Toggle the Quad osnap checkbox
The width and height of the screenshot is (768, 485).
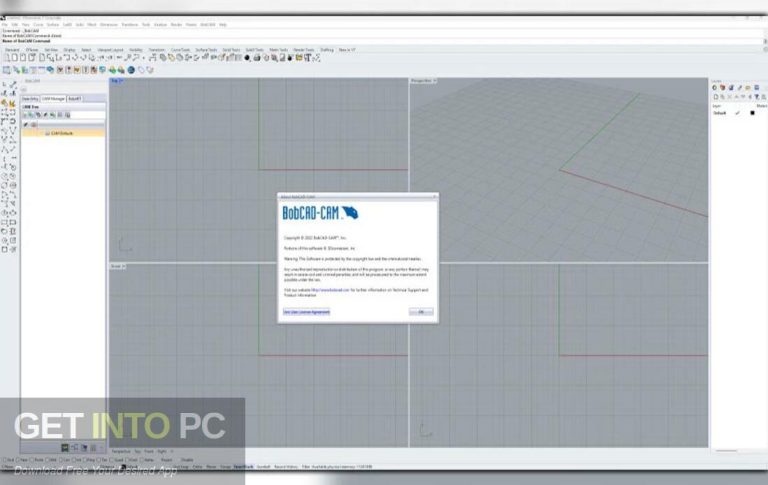111,459
